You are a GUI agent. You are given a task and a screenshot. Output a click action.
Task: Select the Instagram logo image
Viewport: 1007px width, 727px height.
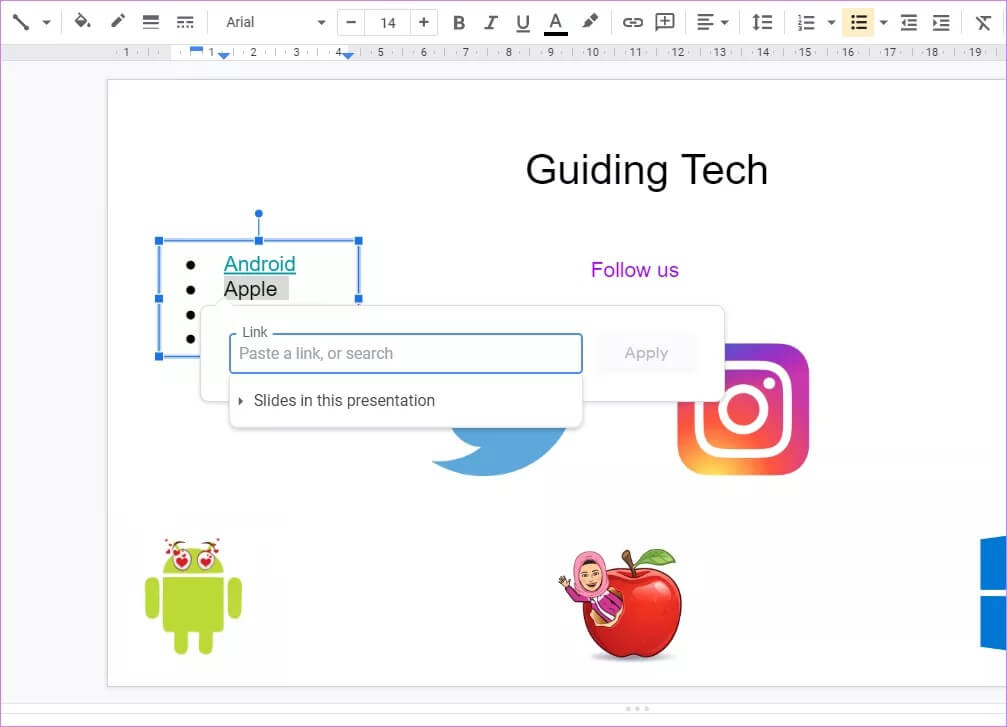(743, 409)
